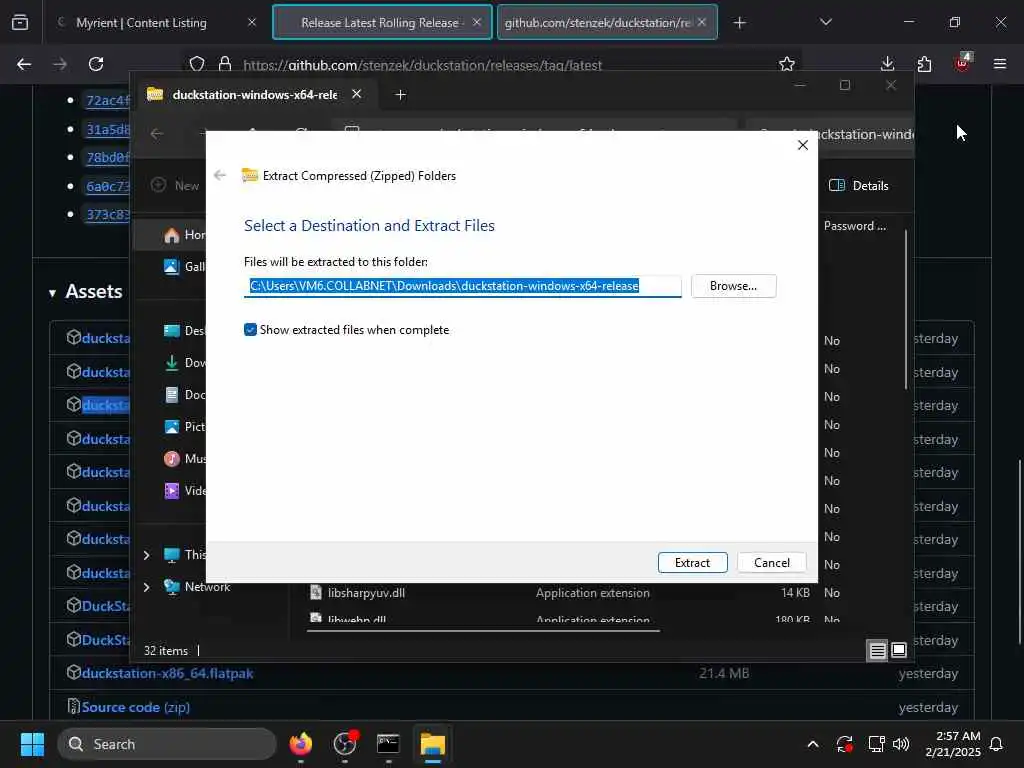Viewport: 1024px width, 768px height.
Task: Open the Windows Start menu
Action: tap(32, 744)
